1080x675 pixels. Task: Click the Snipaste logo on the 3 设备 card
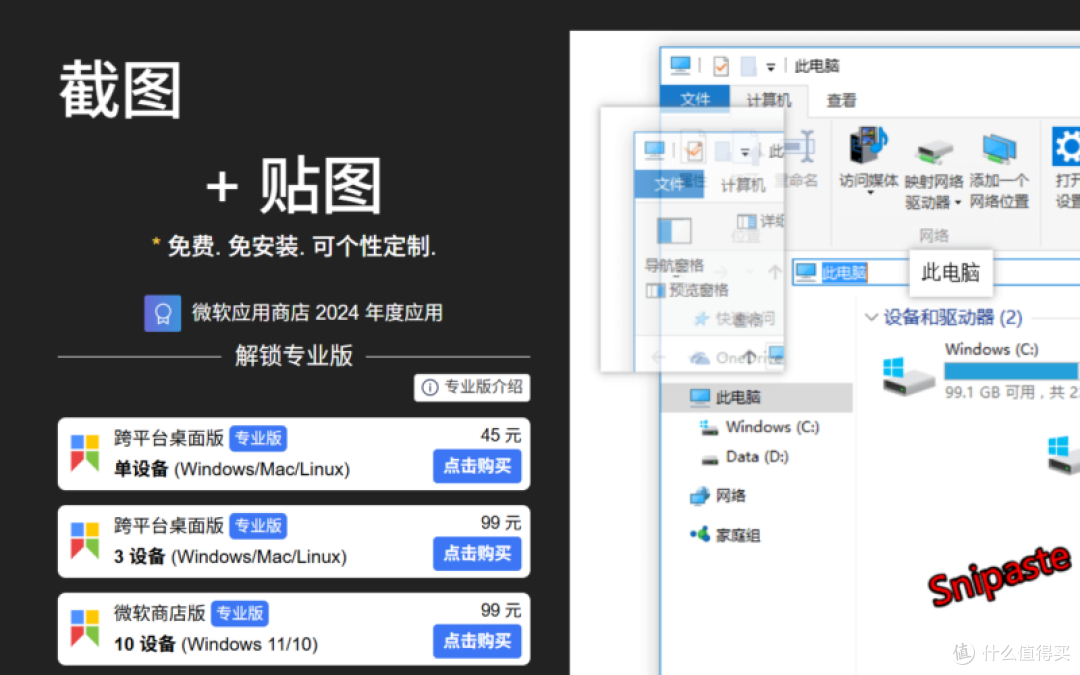[x=85, y=541]
